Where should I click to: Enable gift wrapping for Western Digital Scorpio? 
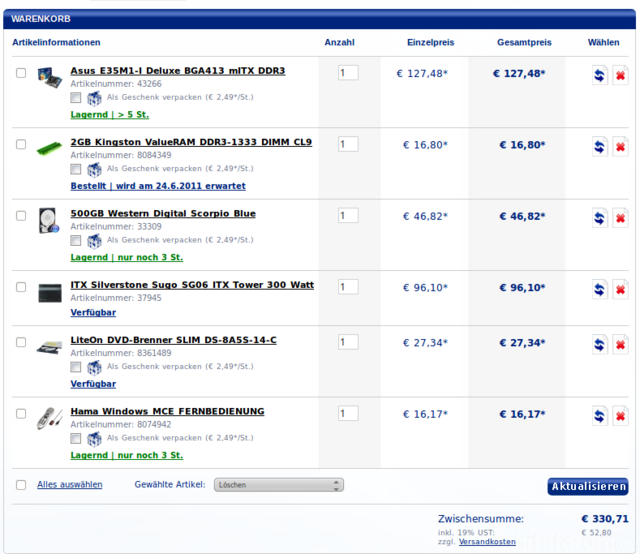76,240
